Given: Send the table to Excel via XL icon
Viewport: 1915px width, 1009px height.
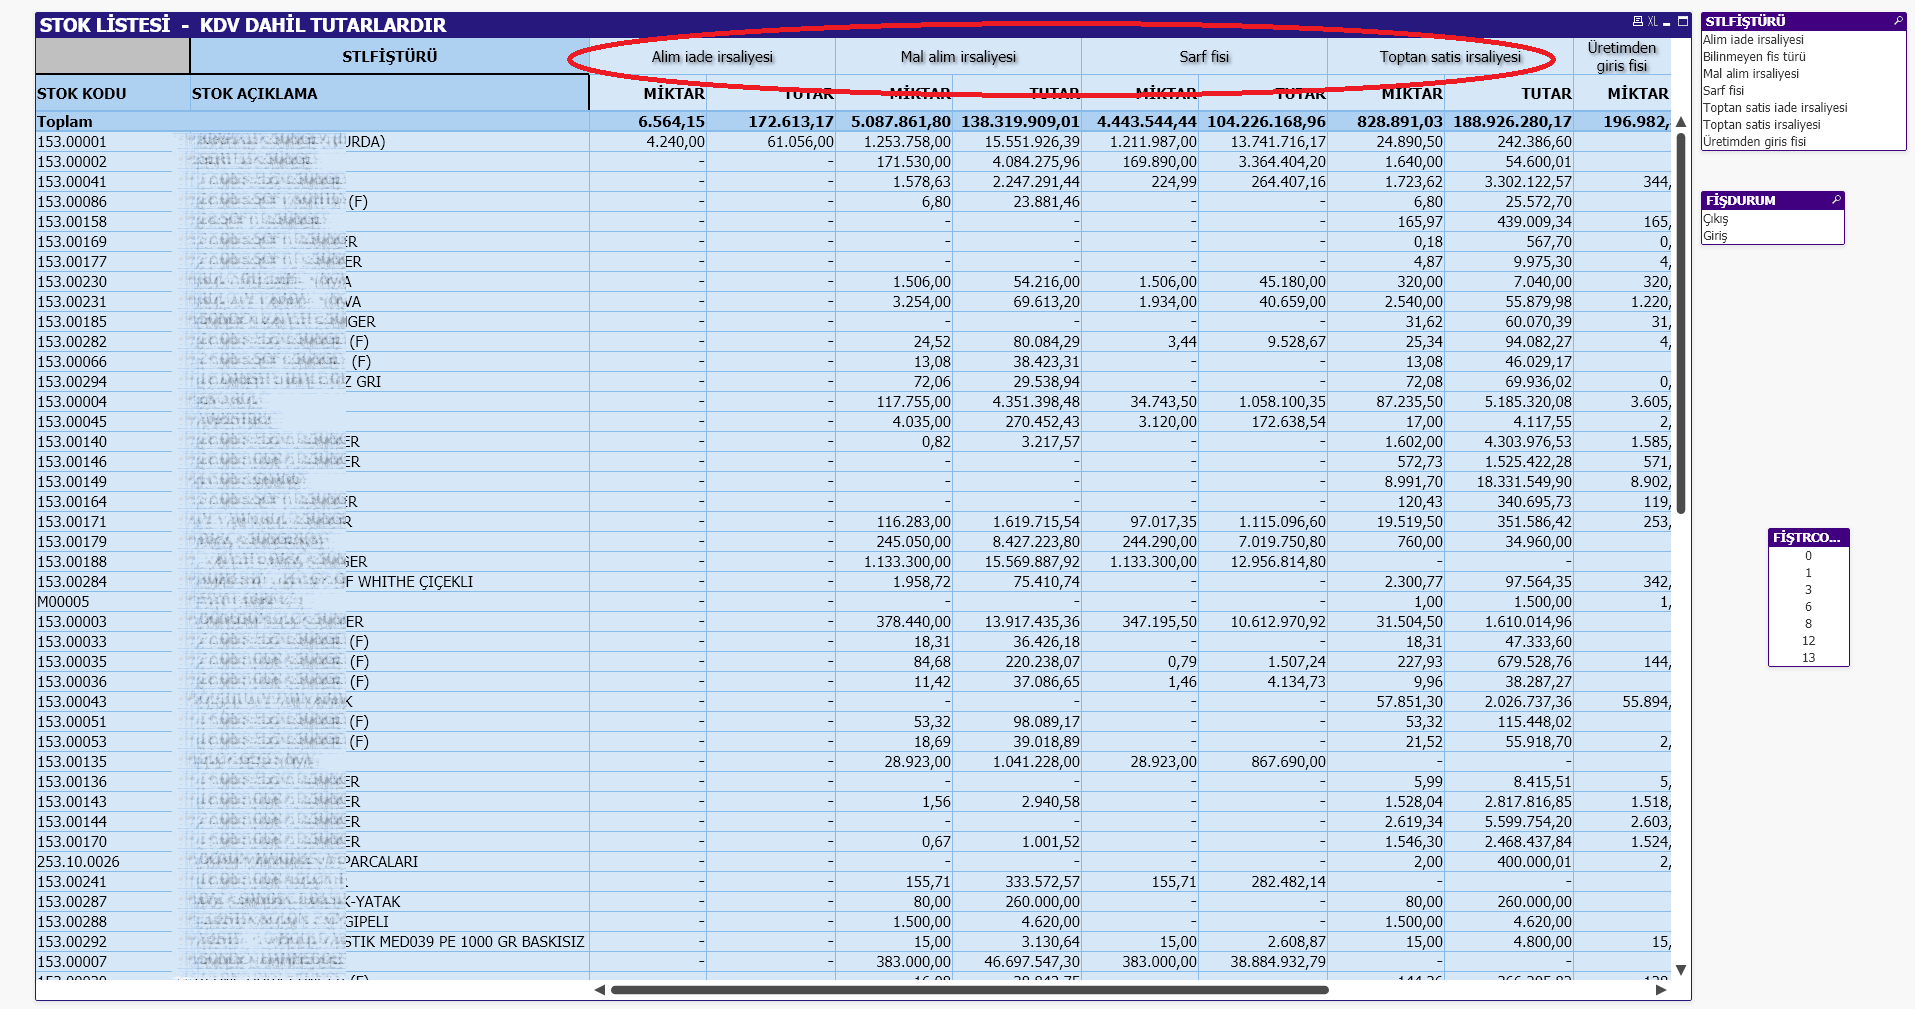Looking at the screenshot, I should pyautogui.click(x=1652, y=21).
